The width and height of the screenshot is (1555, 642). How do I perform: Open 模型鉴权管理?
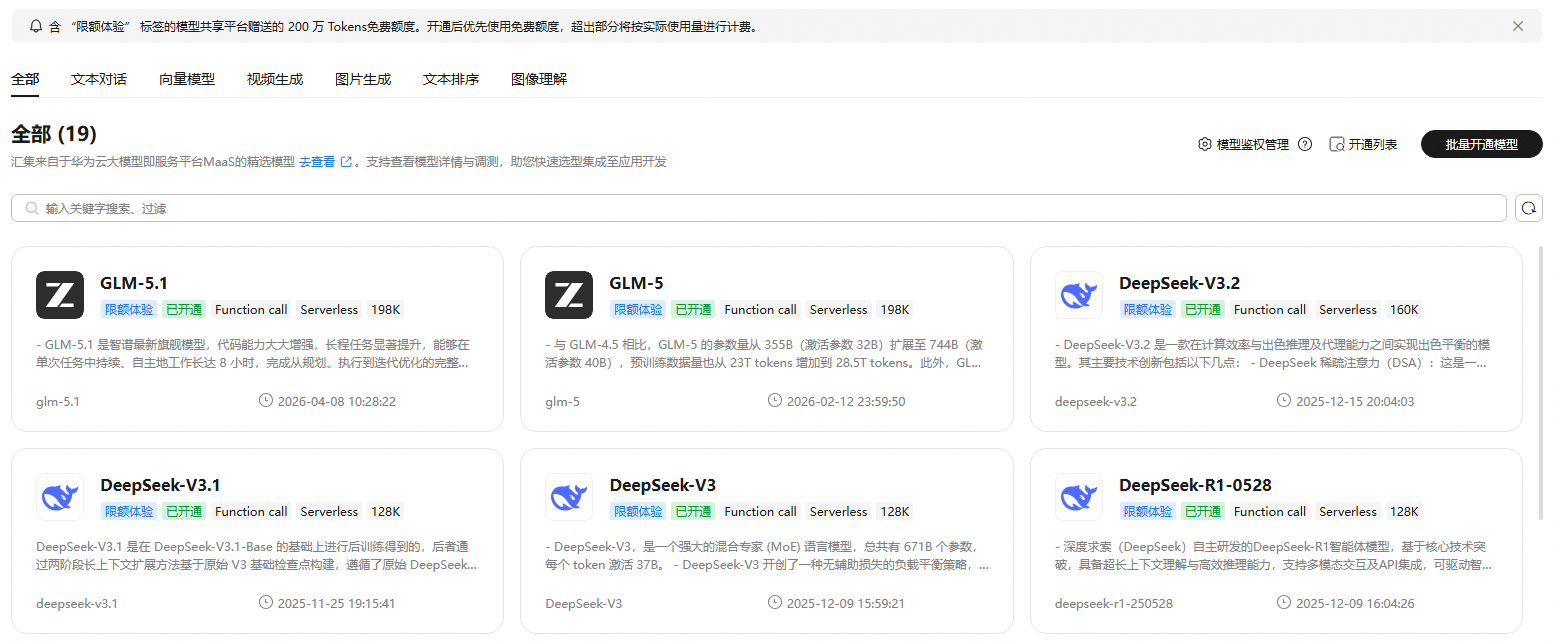[1252, 144]
